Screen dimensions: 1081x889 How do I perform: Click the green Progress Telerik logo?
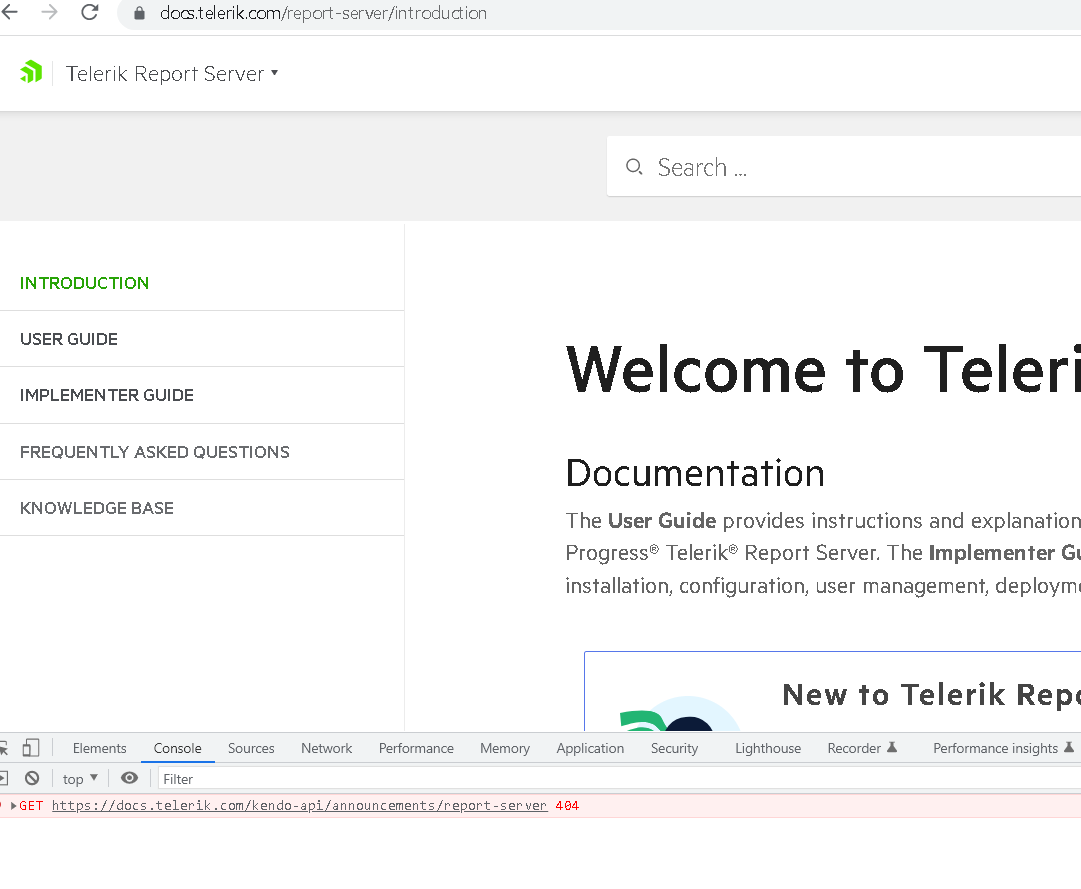click(x=31, y=72)
